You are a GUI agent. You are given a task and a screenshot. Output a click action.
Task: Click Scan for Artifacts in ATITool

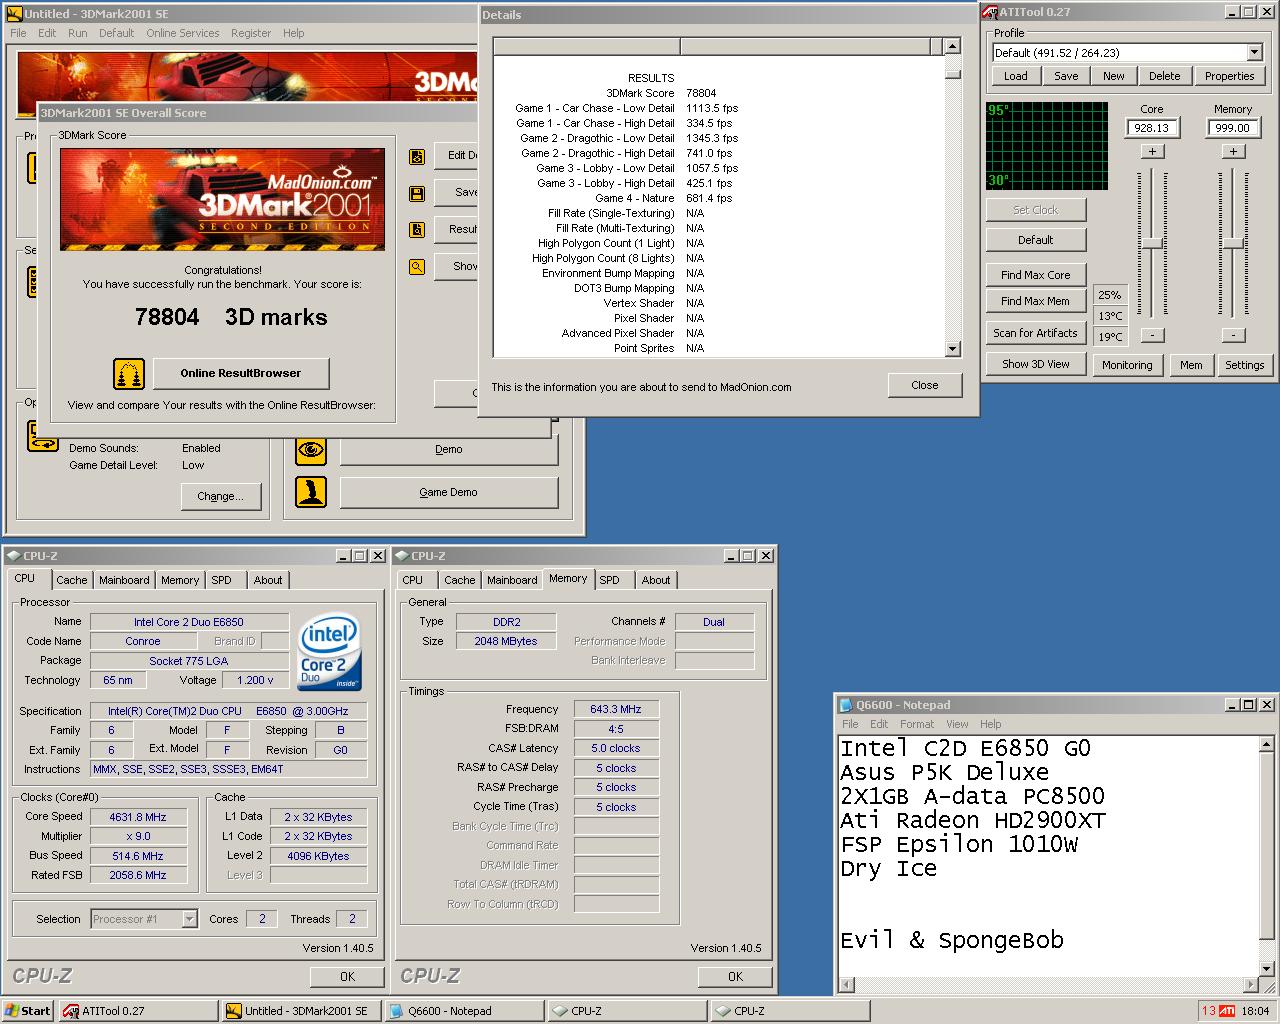coord(1035,333)
